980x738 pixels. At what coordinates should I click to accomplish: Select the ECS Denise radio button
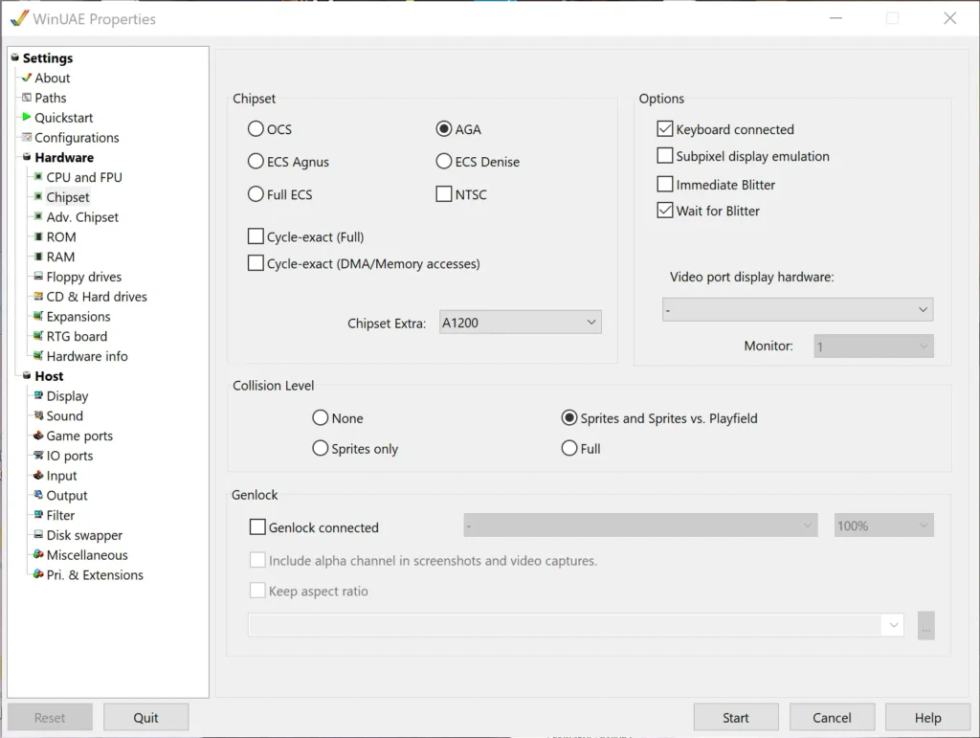tap(444, 161)
